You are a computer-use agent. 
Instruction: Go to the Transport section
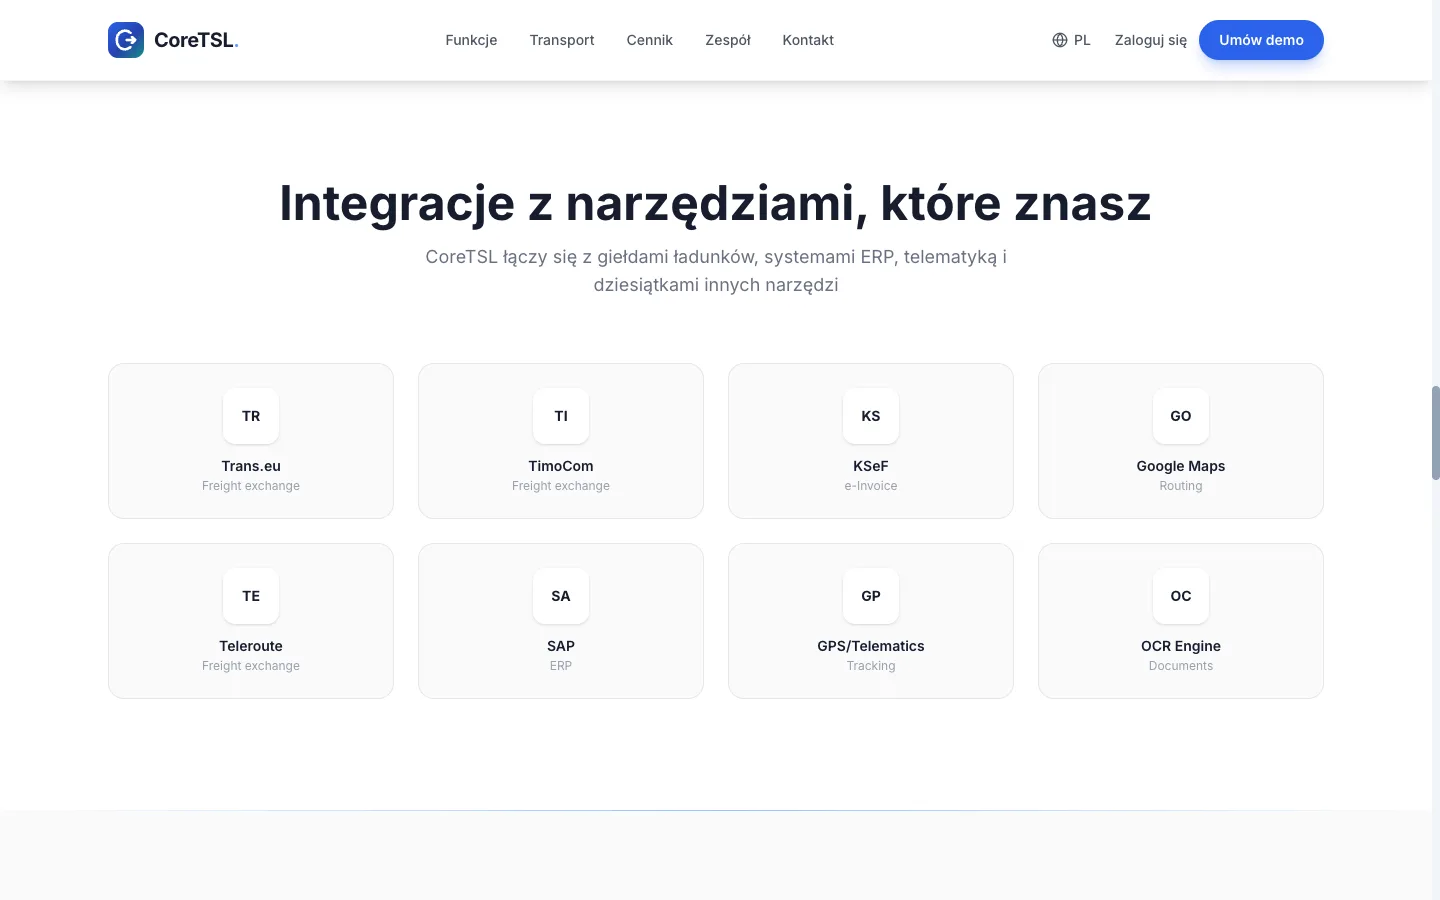coord(562,40)
